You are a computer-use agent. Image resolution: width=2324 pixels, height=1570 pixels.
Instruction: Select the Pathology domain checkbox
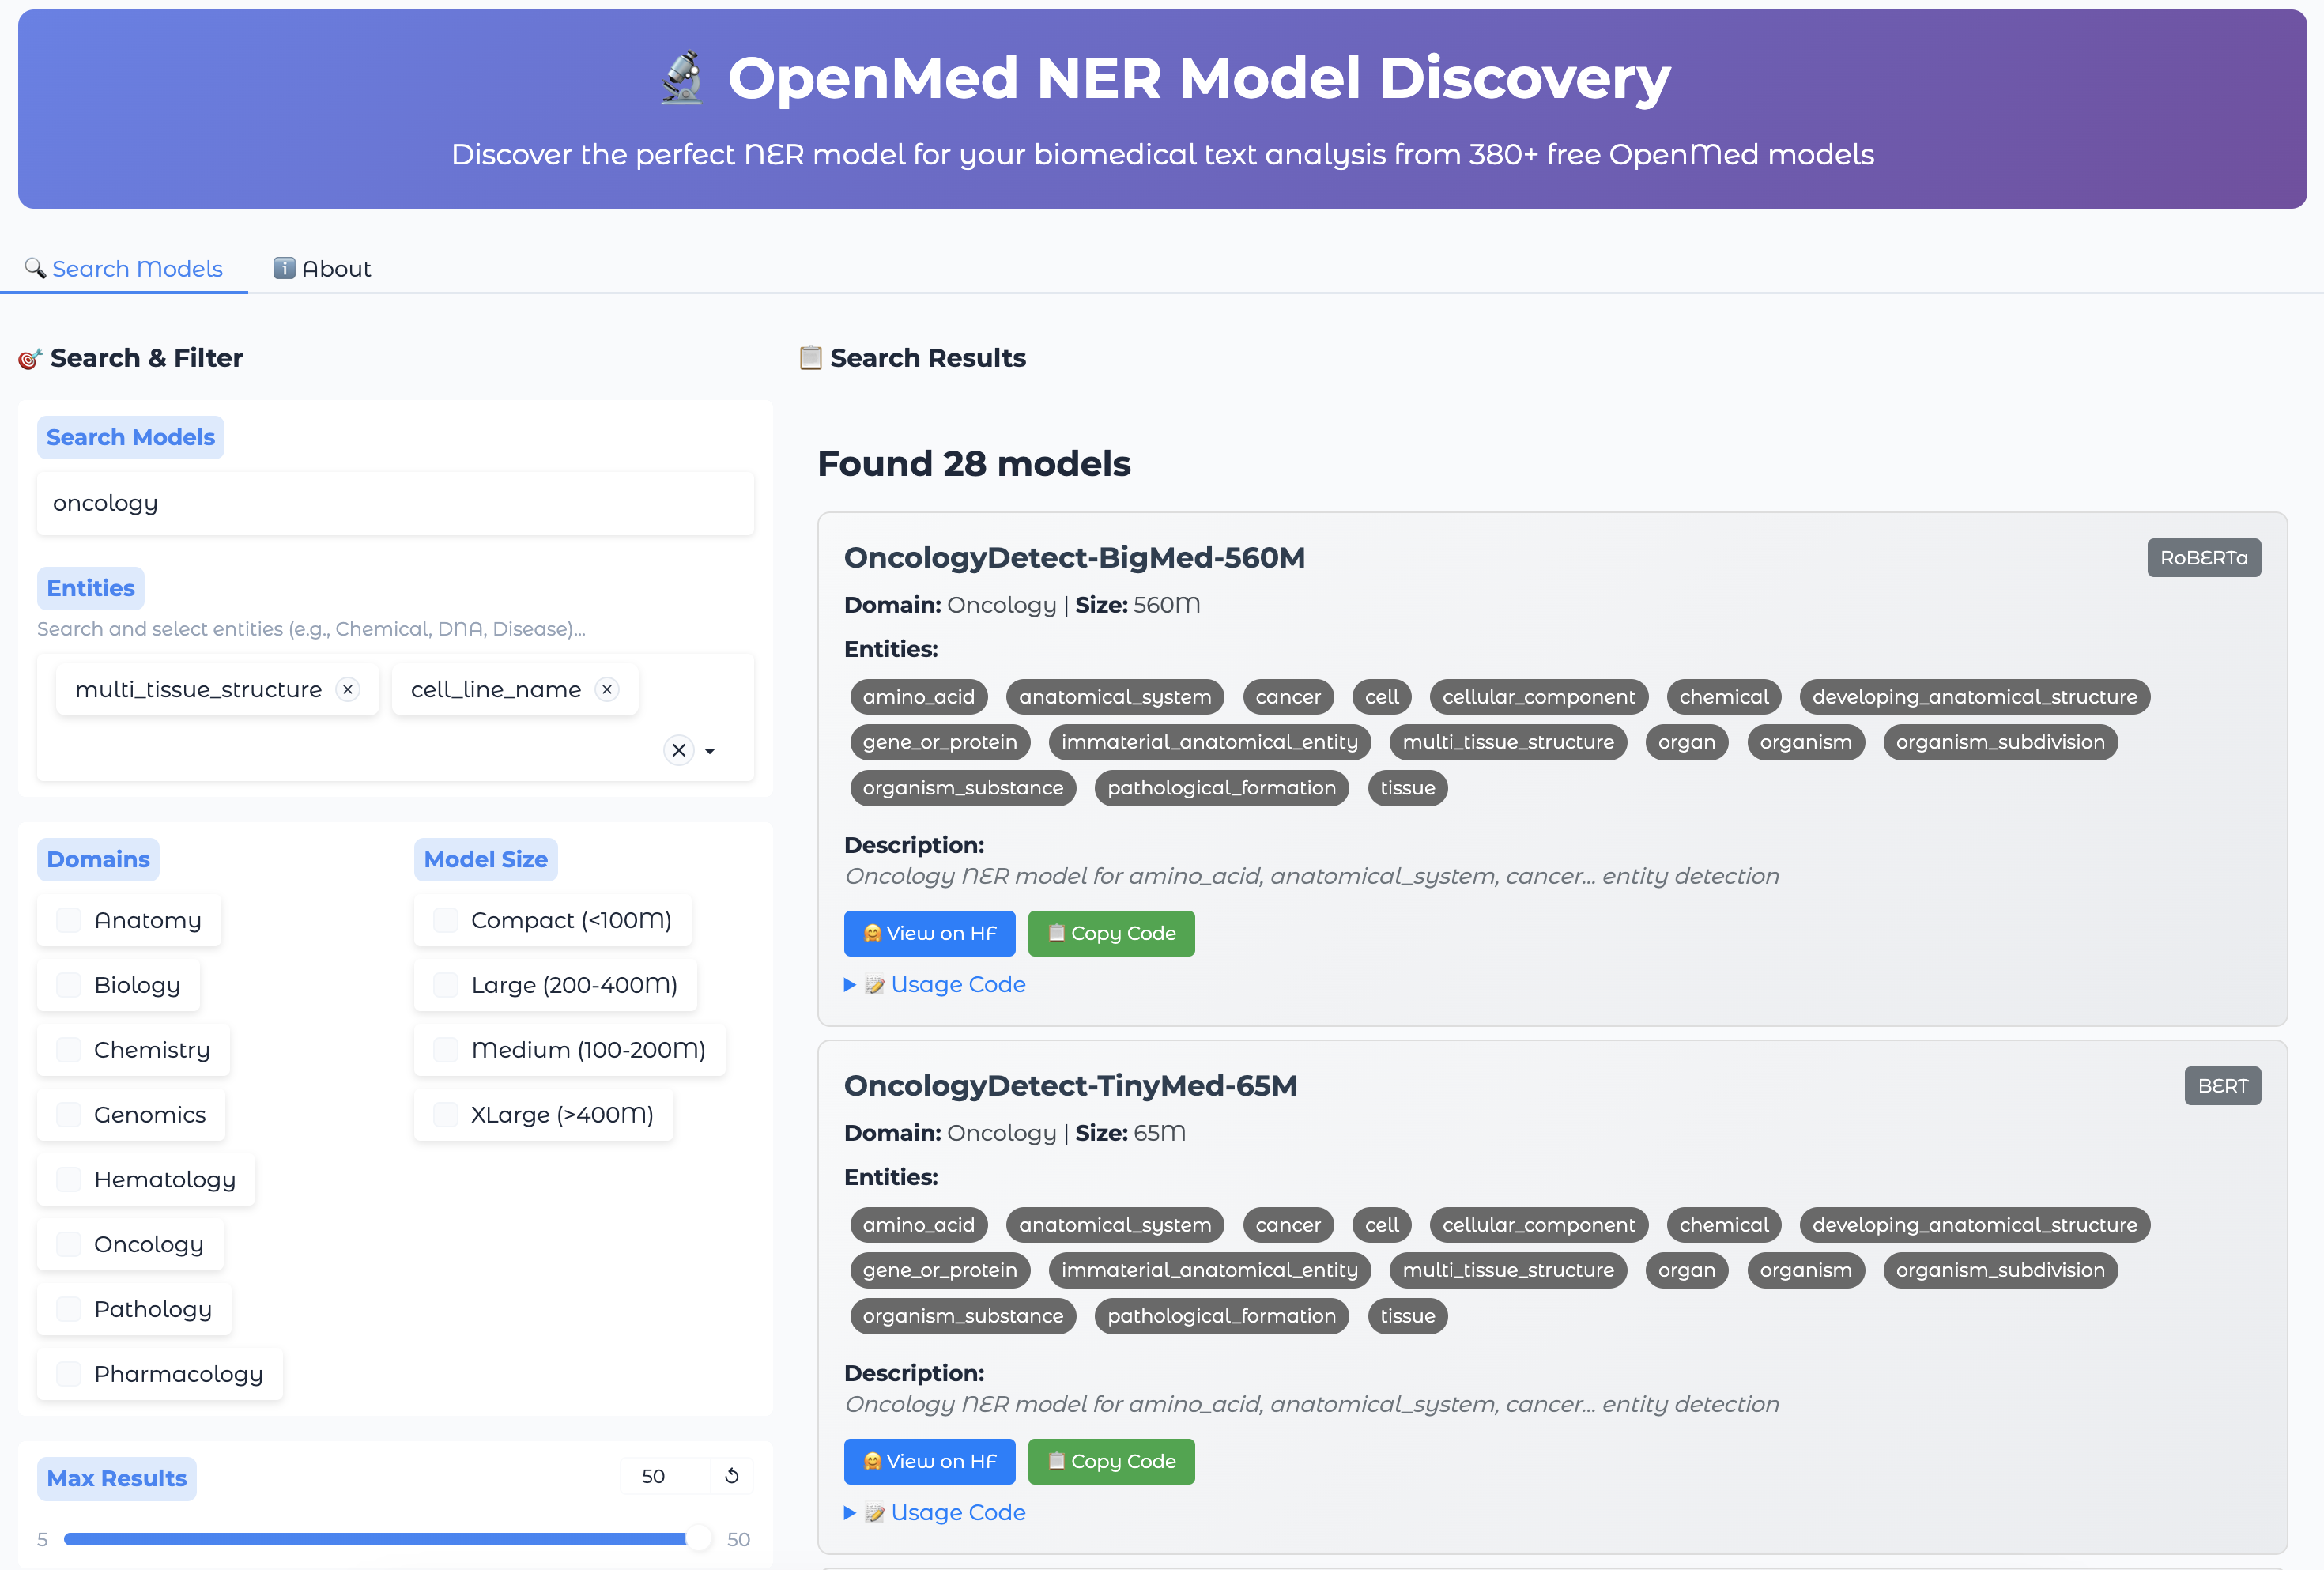click(69, 1309)
